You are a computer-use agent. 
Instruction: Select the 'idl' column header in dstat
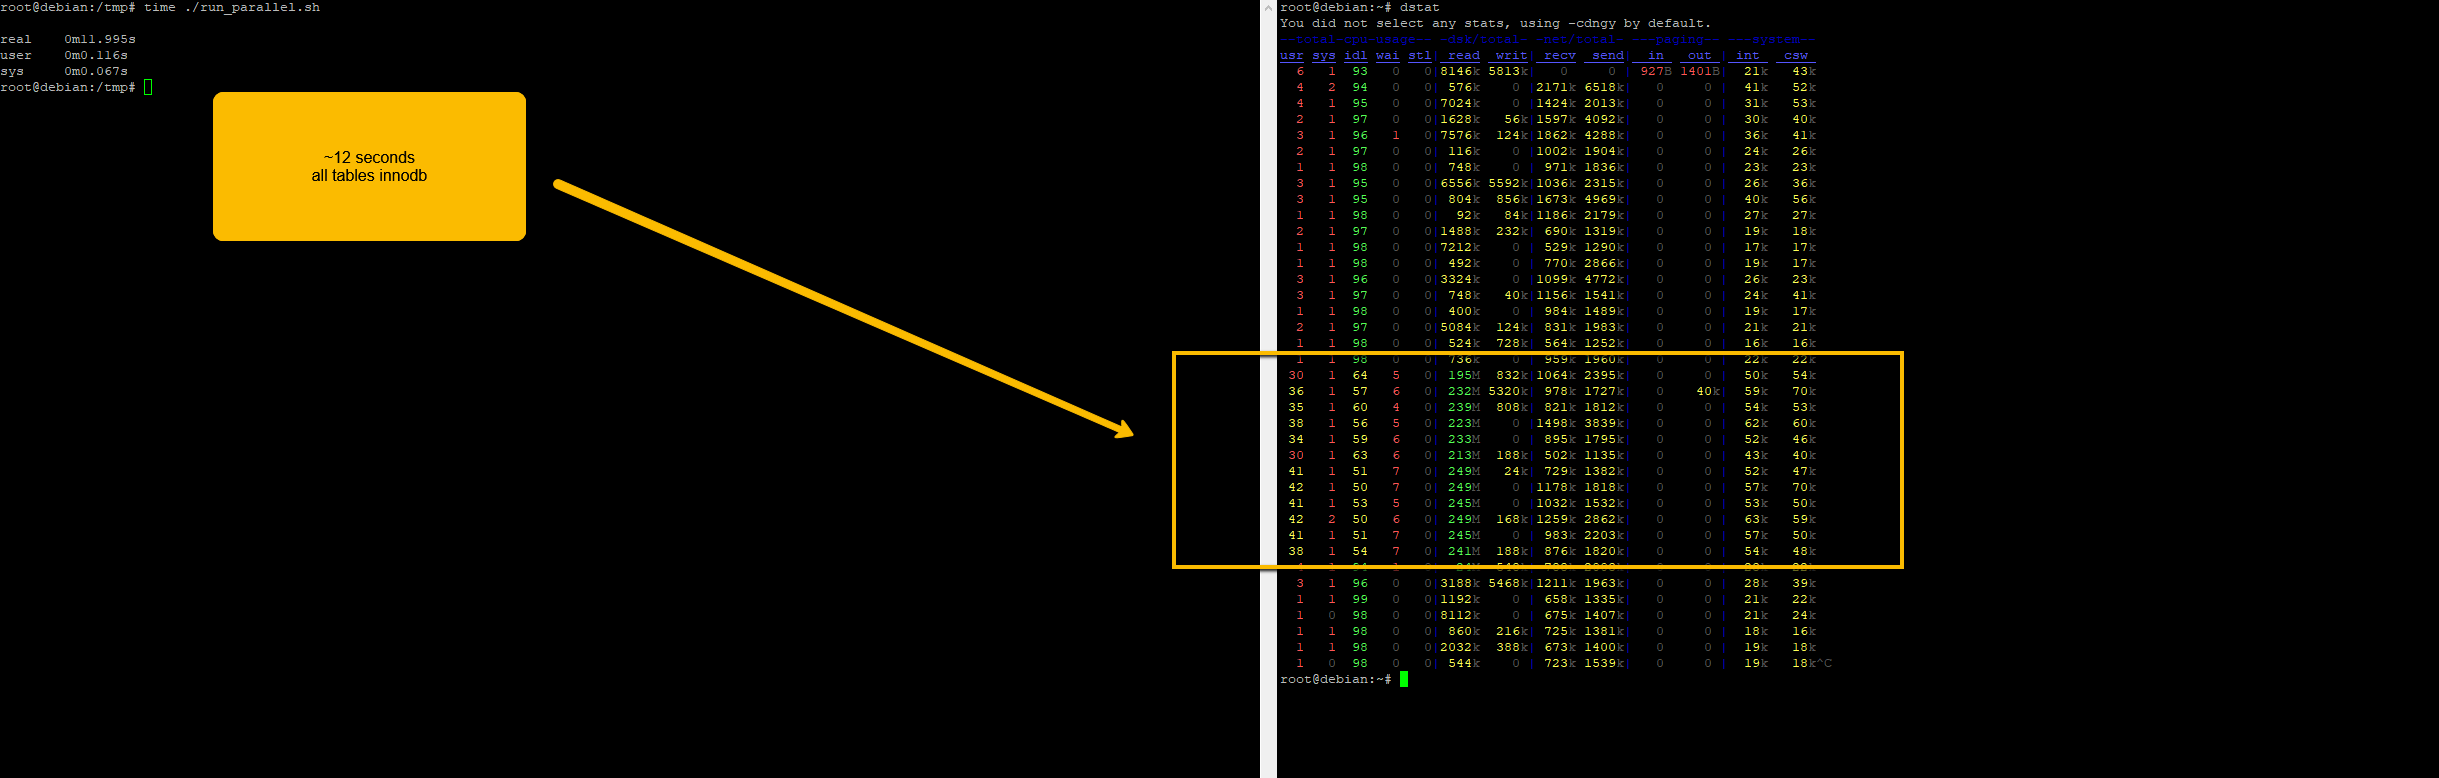tap(1355, 56)
